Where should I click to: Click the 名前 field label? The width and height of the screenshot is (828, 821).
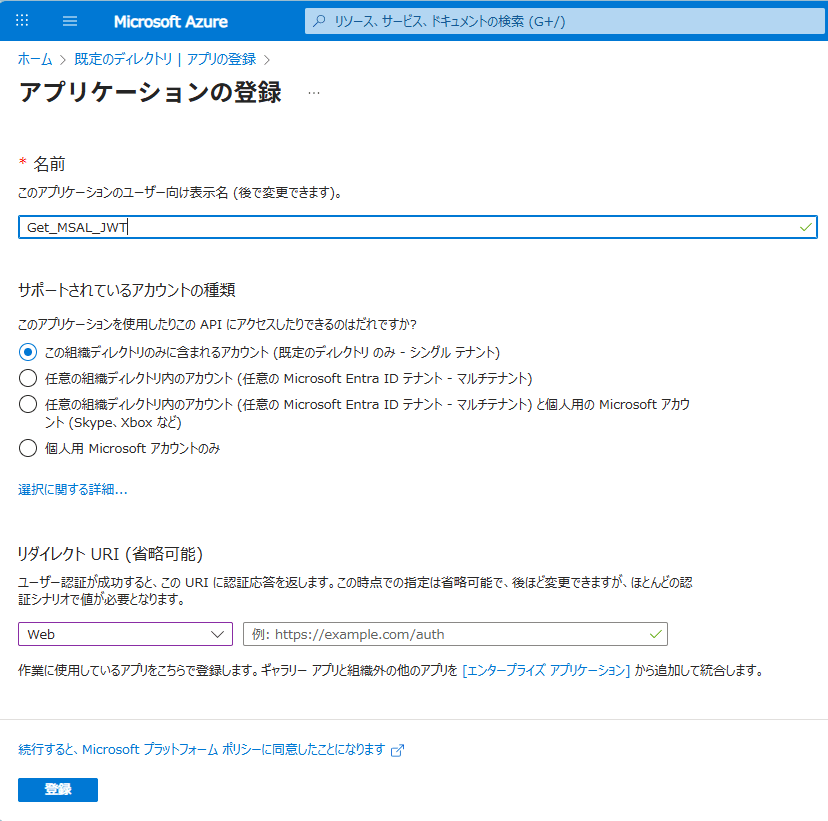click(x=49, y=164)
